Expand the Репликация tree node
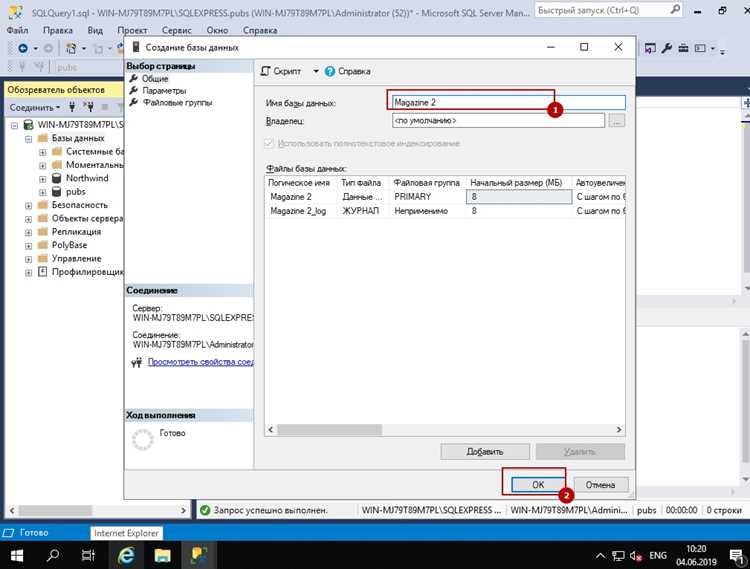750x569 pixels. 28,232
